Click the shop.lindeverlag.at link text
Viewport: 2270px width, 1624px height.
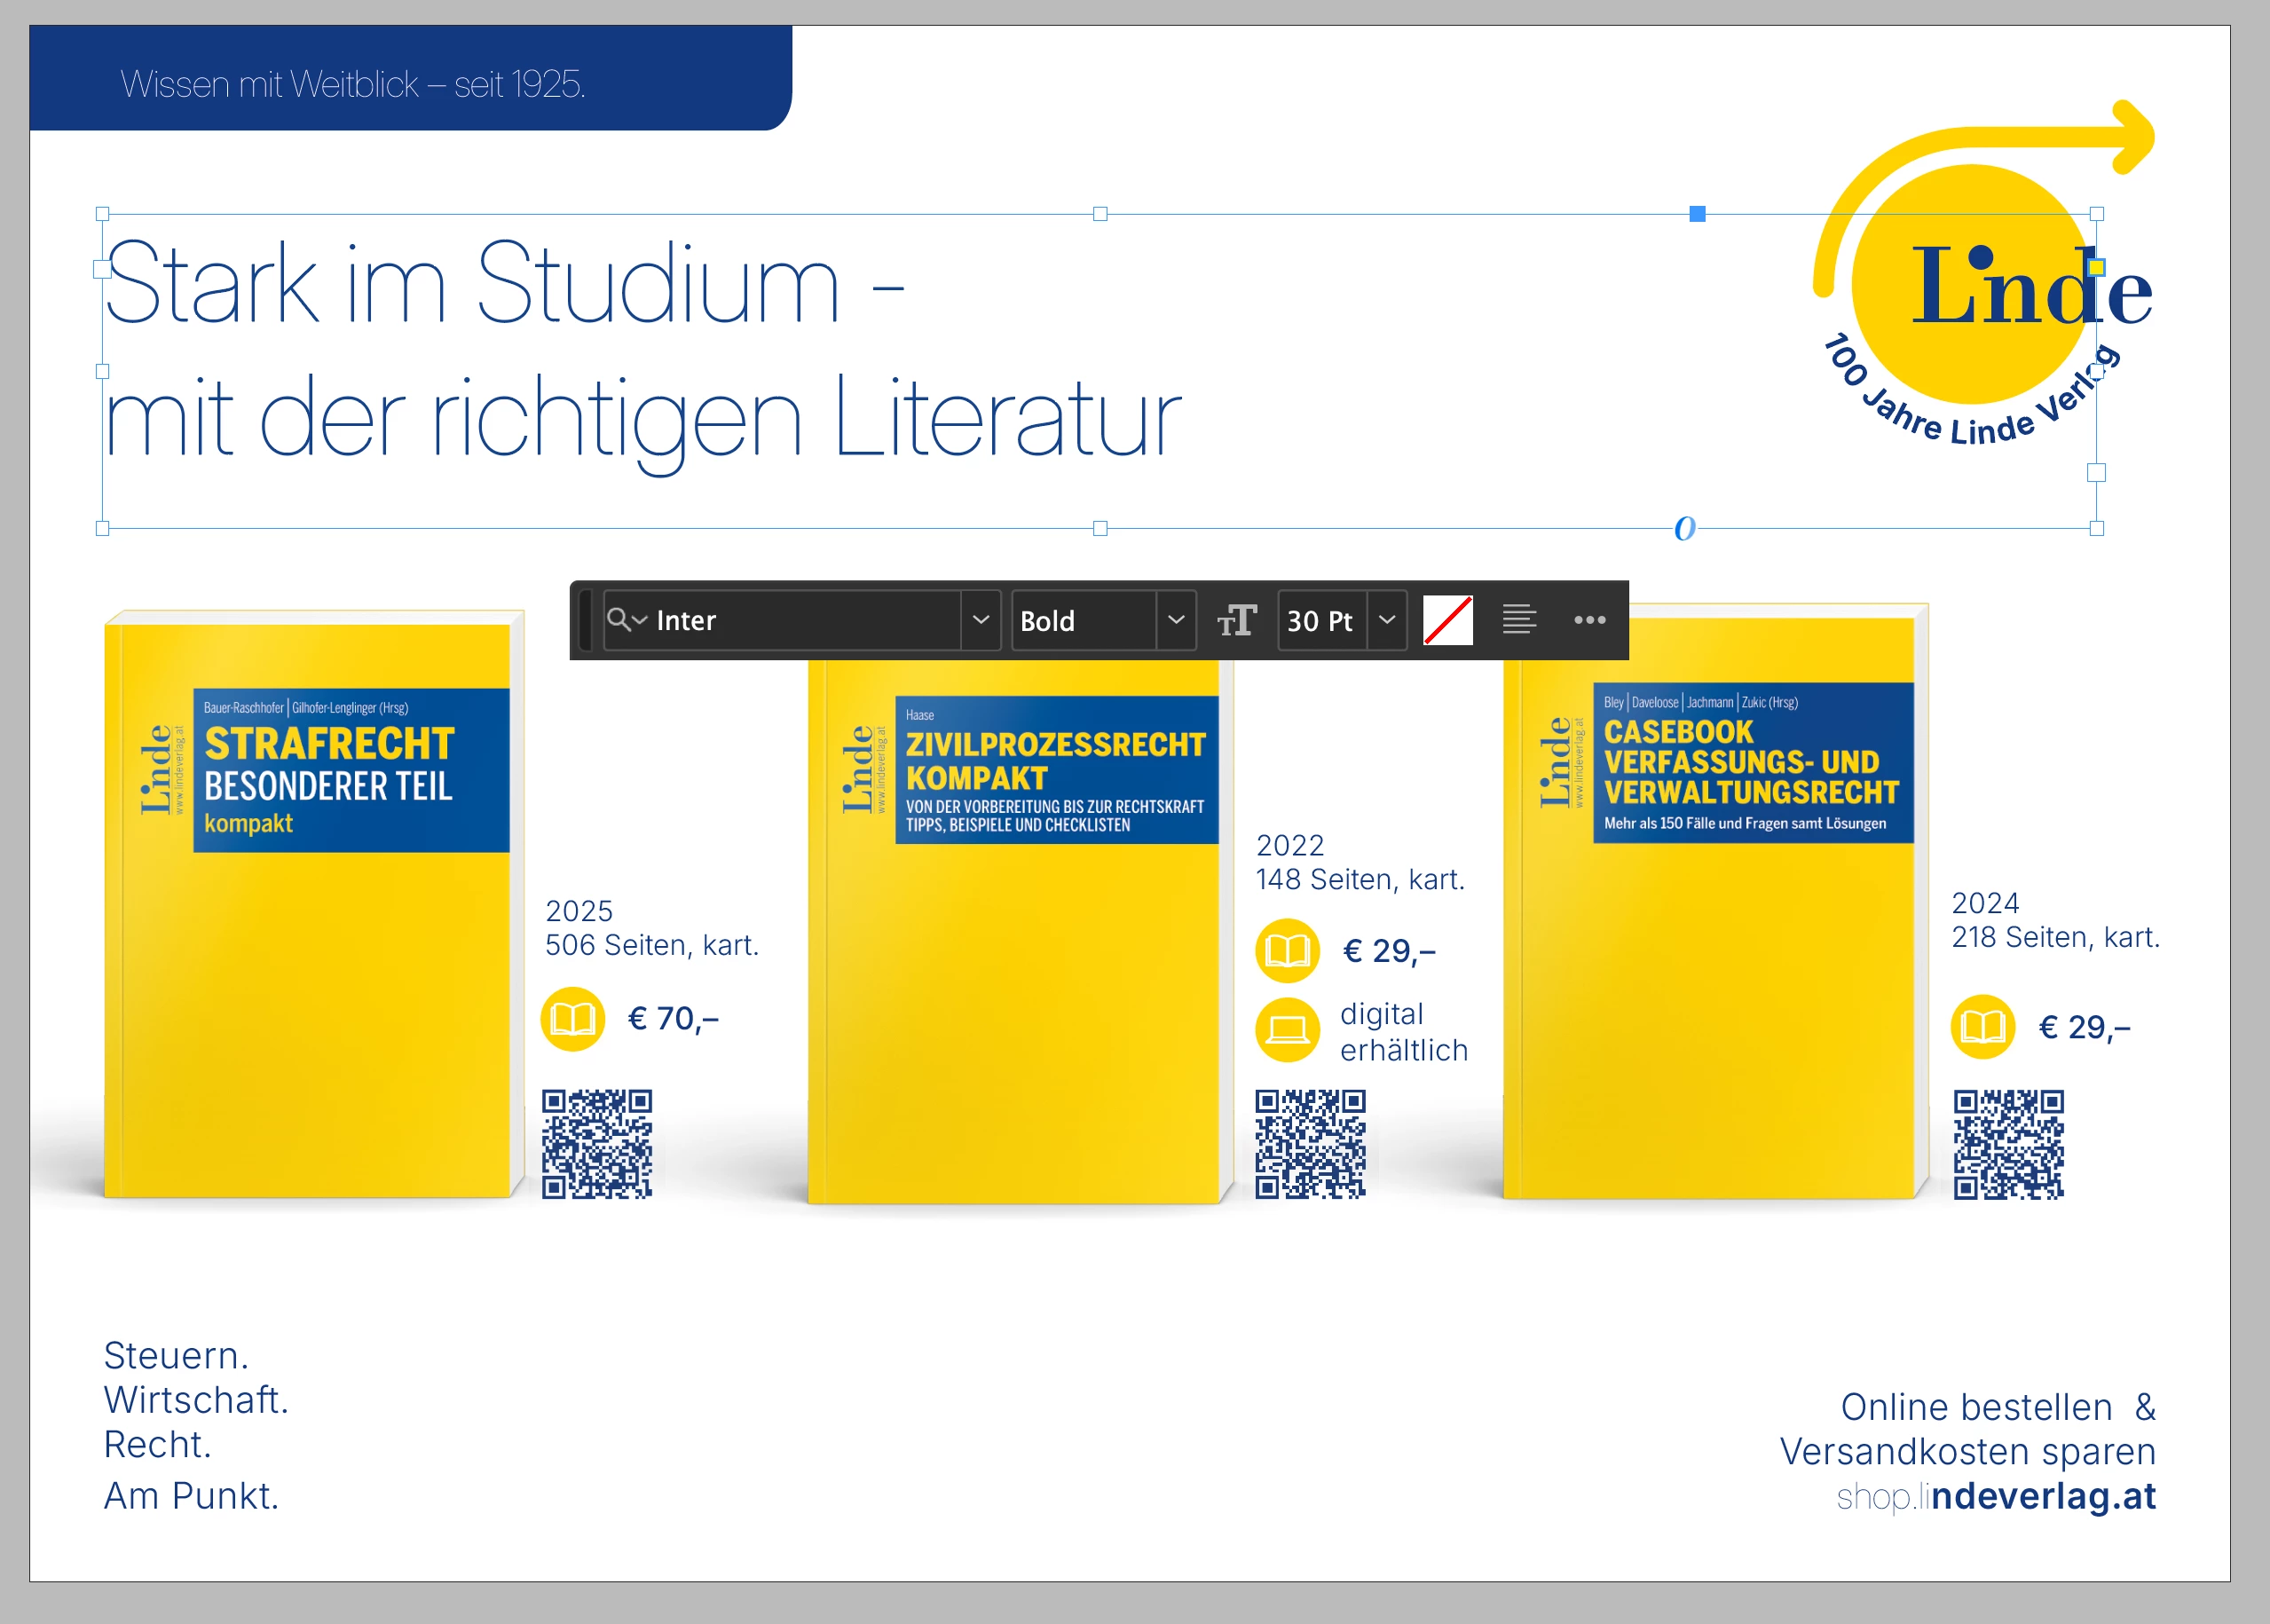click(x=1995, y=1496)
